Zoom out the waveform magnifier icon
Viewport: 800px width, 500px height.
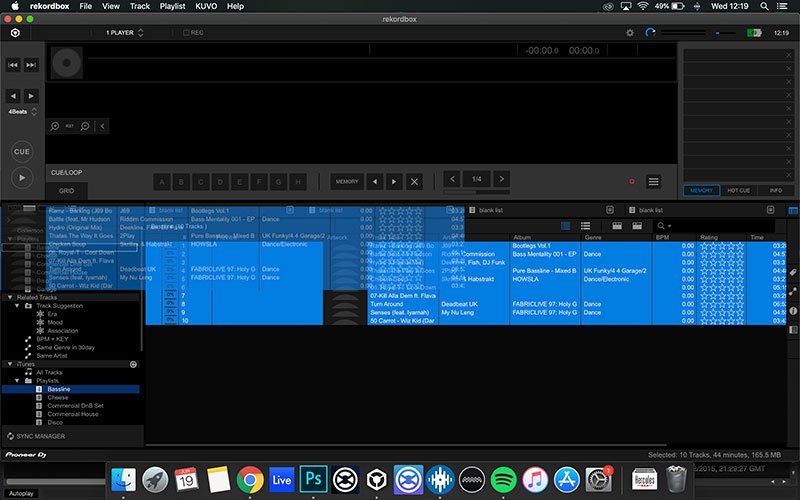(x=85, y=126)
